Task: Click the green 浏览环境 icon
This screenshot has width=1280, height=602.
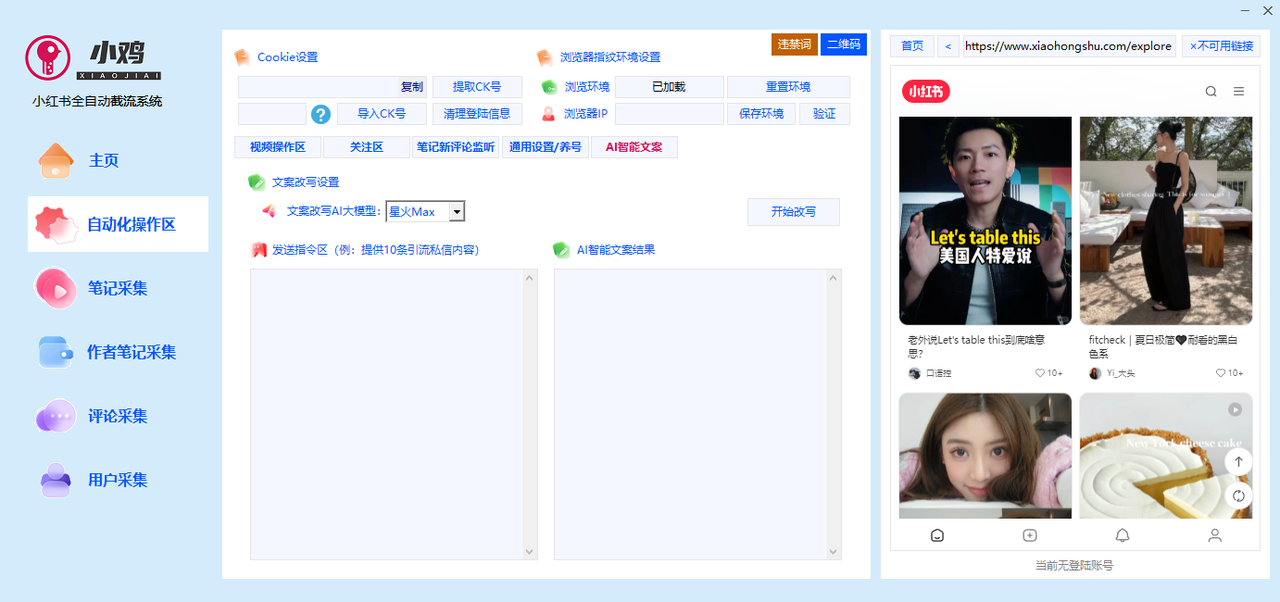Action: pos(548,87)
